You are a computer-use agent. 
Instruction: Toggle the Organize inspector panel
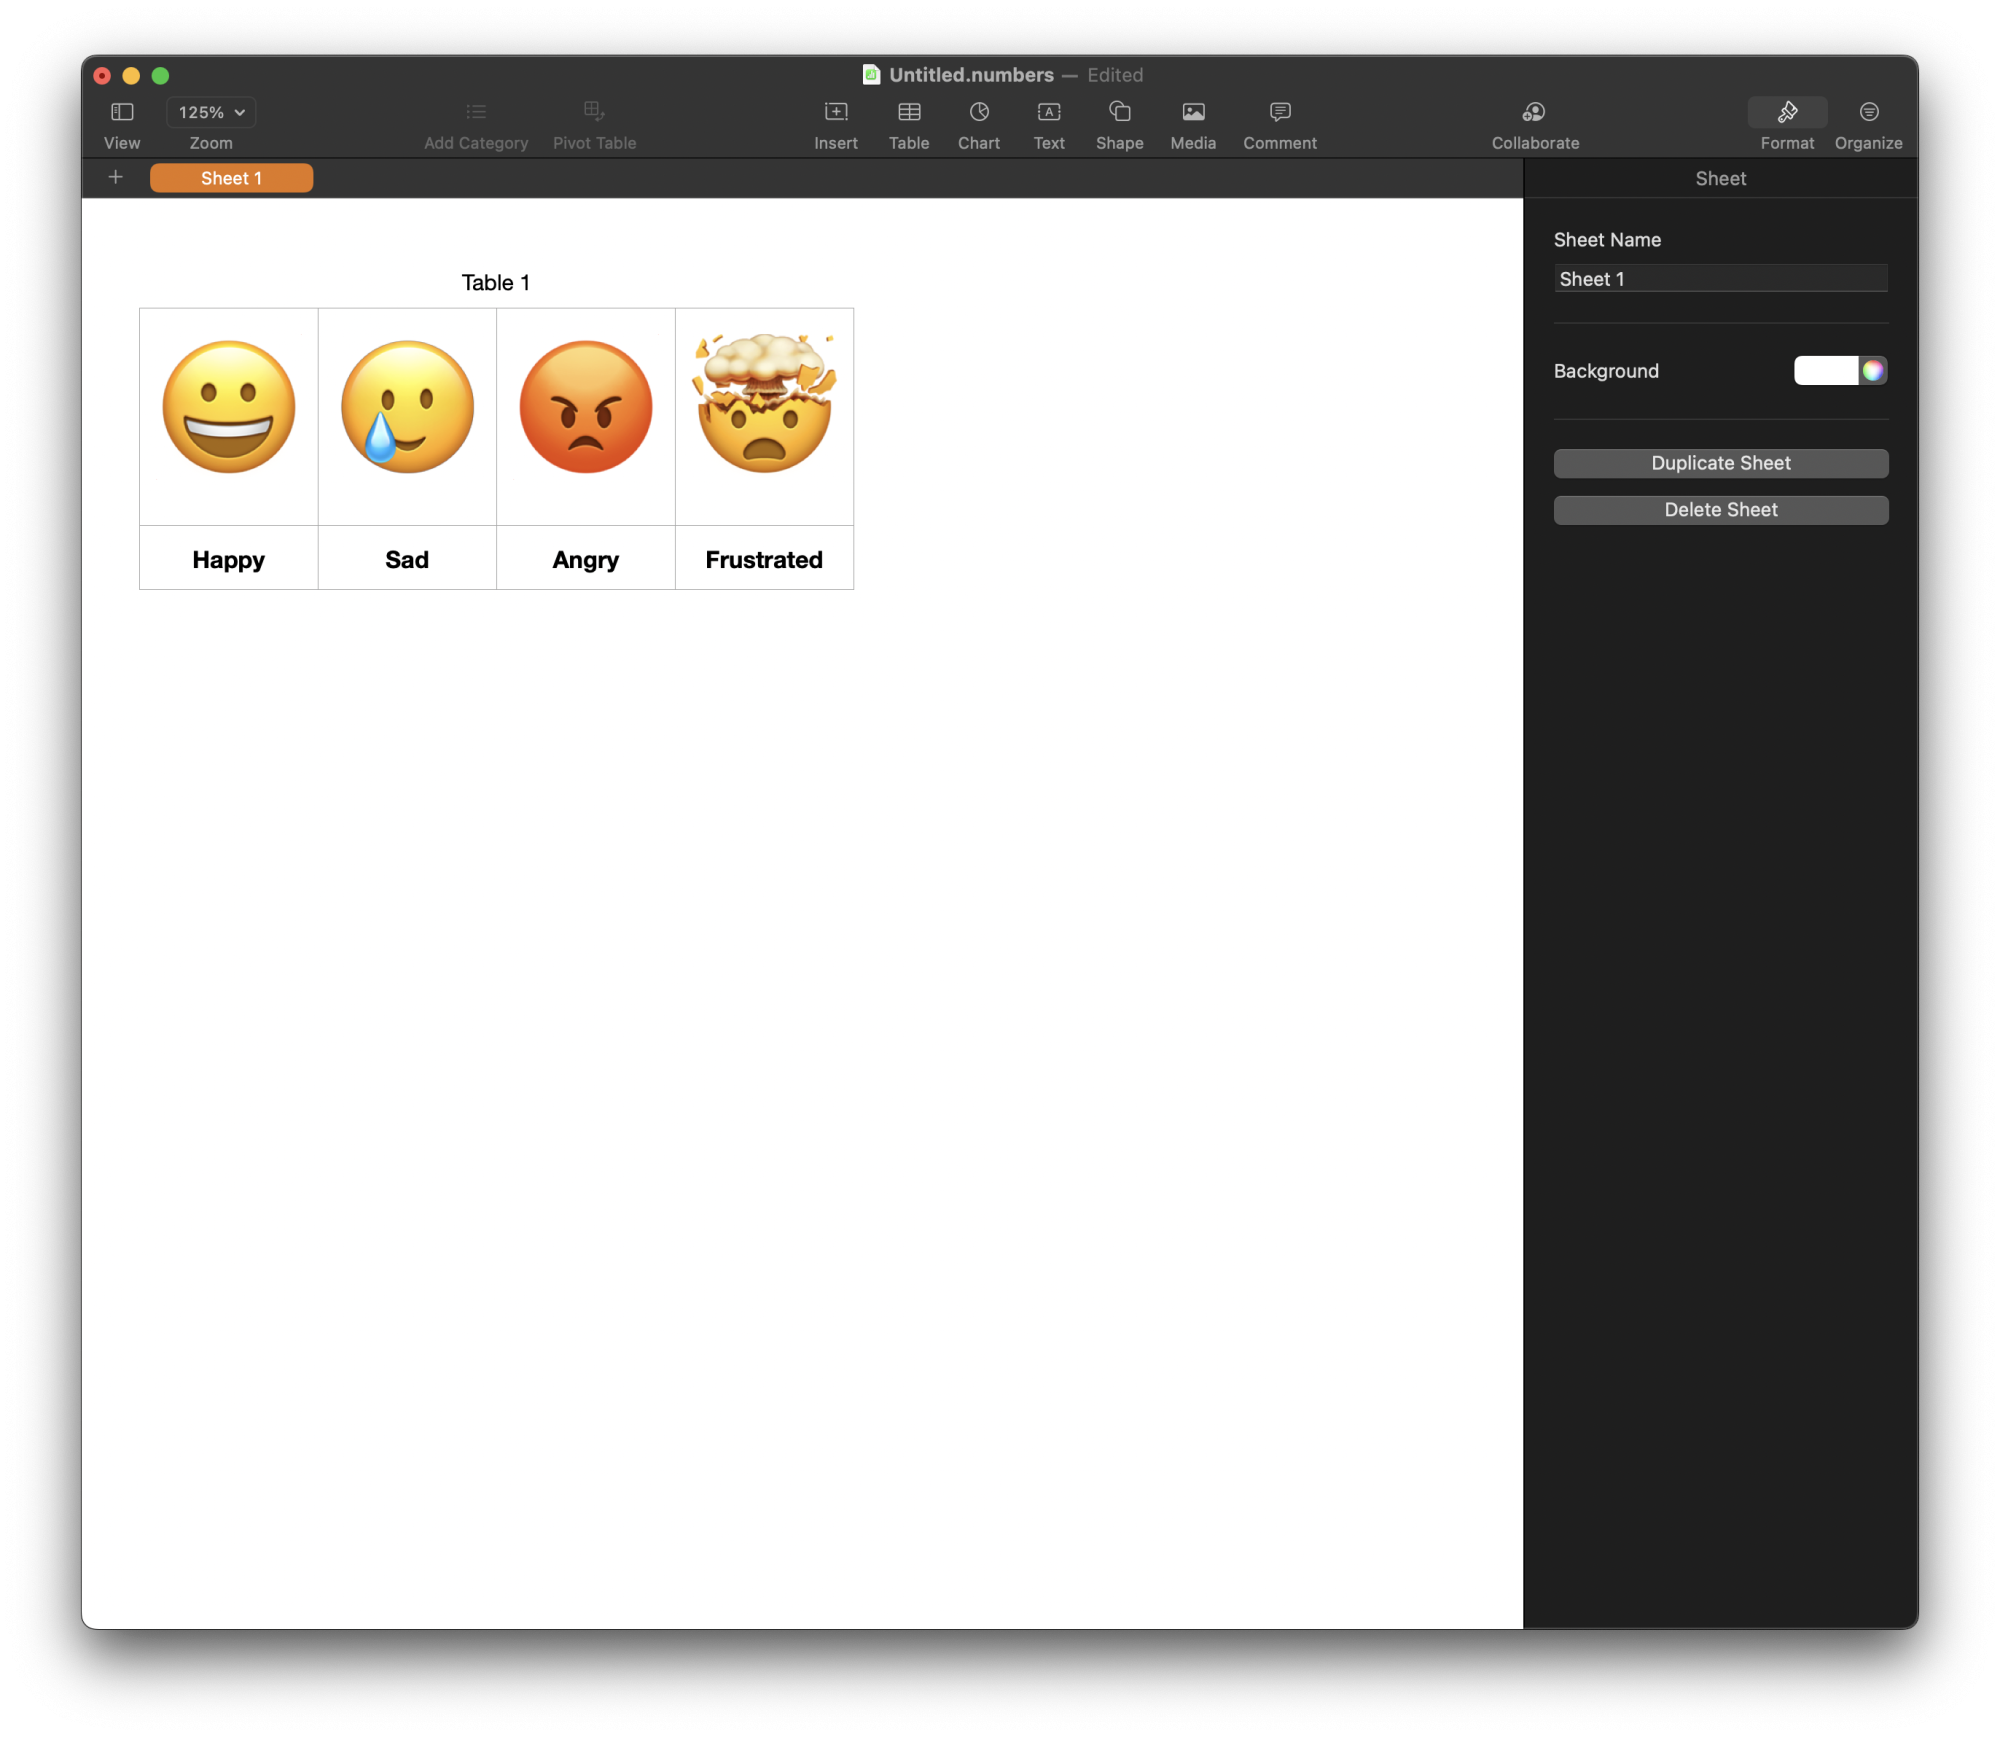1867,112
